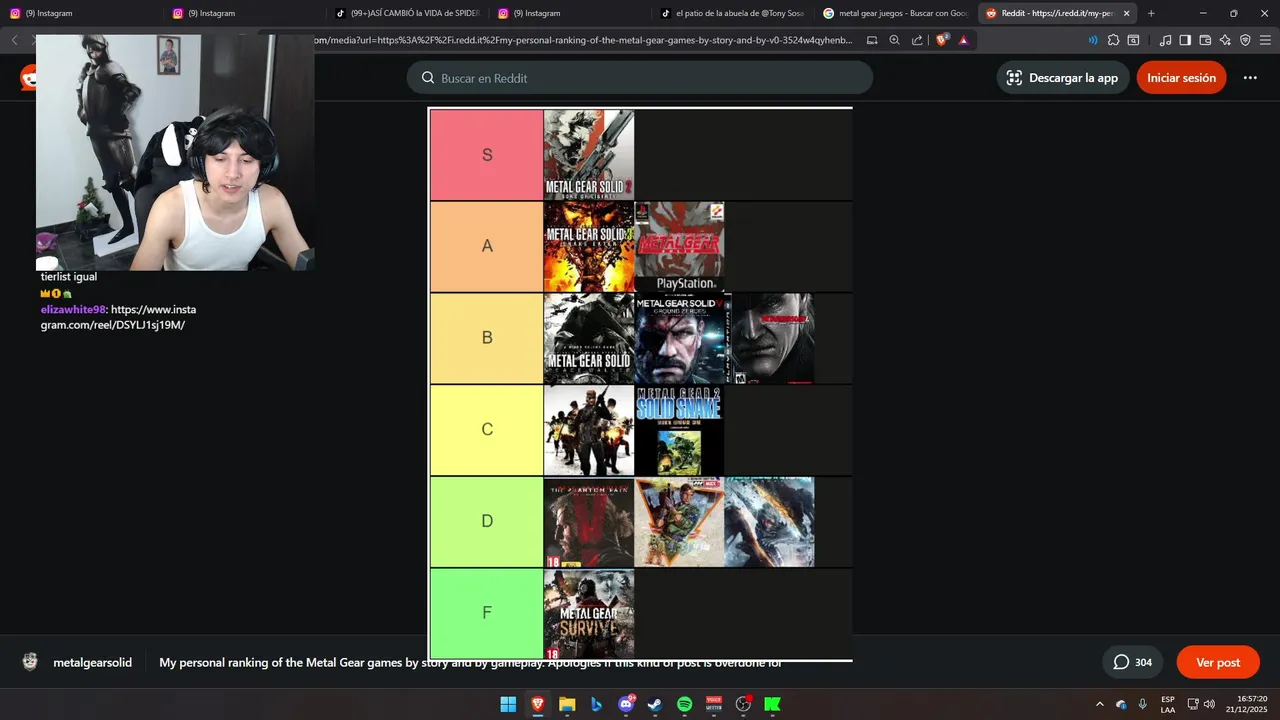Click The Phantom Pain cover in D tier
The height and width of the screenshot is (720, 1280).
pyautogui.click(x=589, y=522)
